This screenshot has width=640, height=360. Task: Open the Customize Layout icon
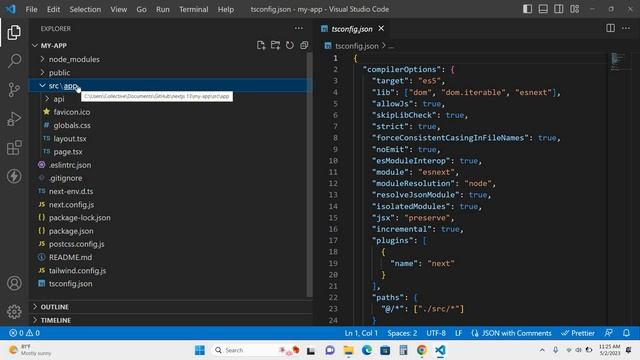coord(575,9)
